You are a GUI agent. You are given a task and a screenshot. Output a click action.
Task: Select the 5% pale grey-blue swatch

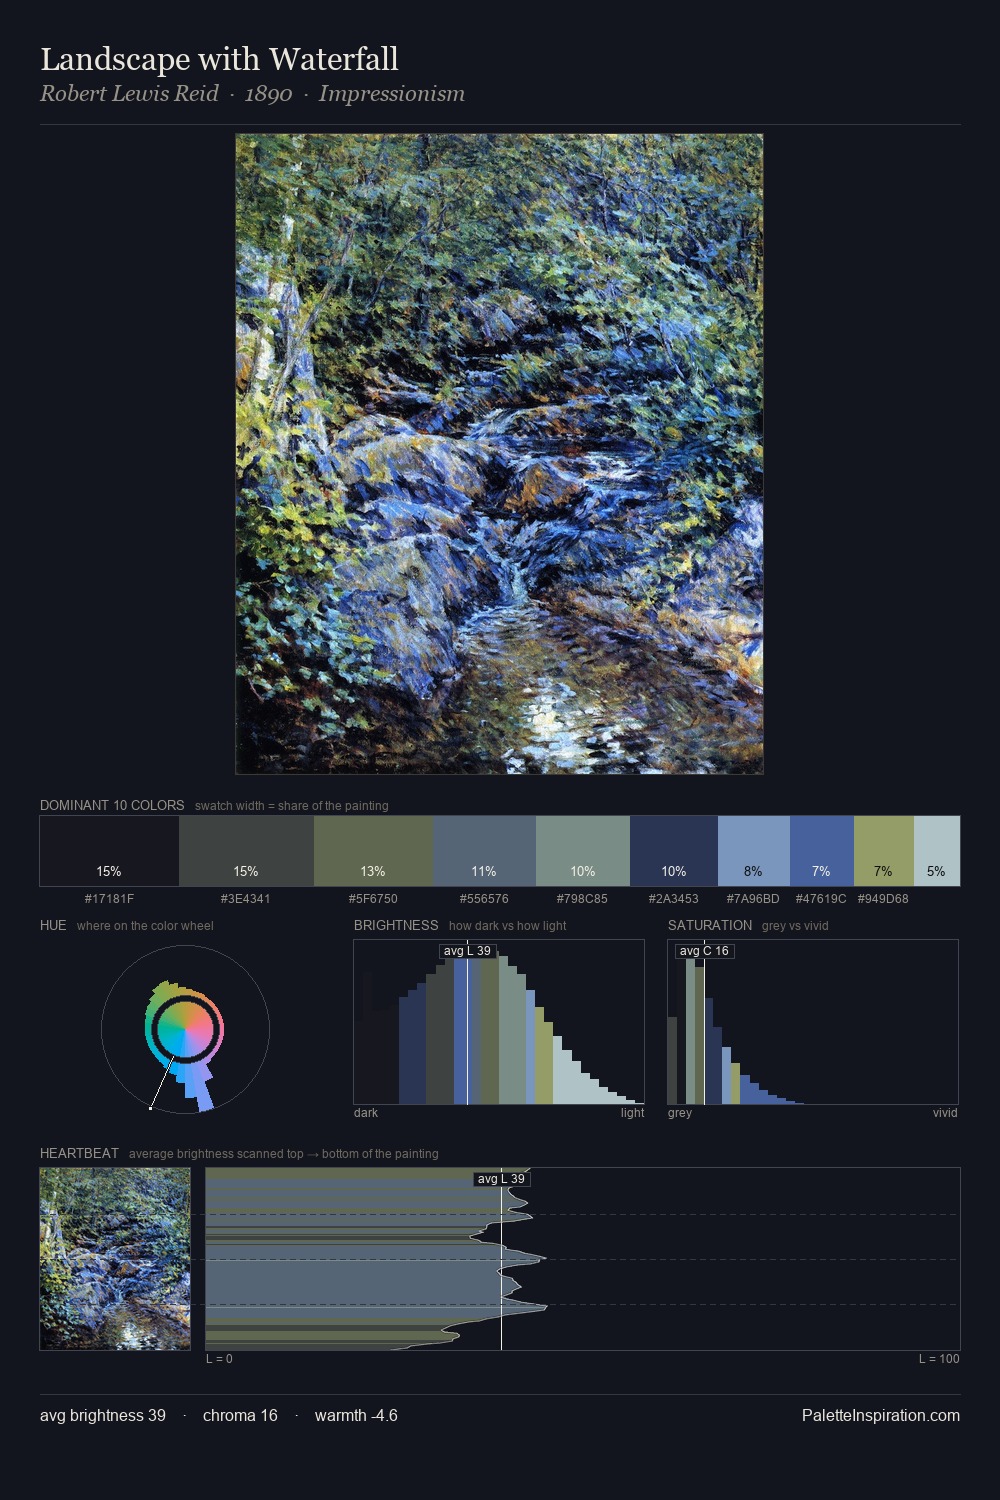pos(937,851)
